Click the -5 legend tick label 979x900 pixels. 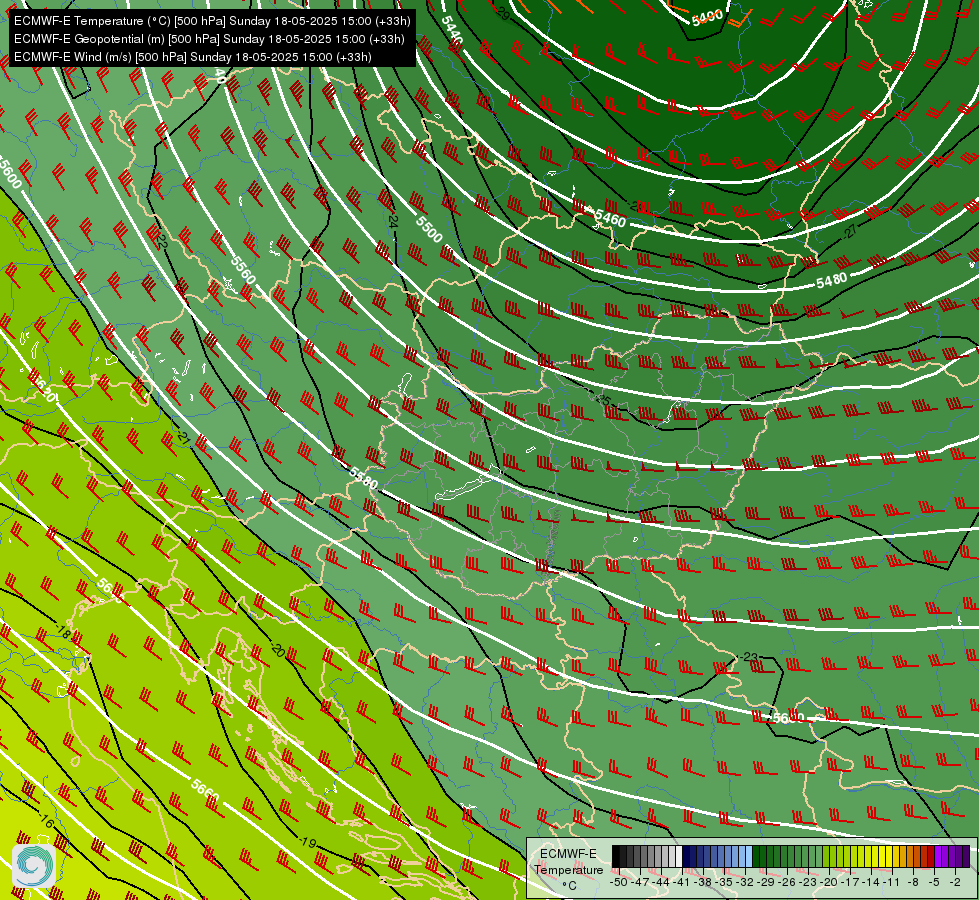point(934,882)
